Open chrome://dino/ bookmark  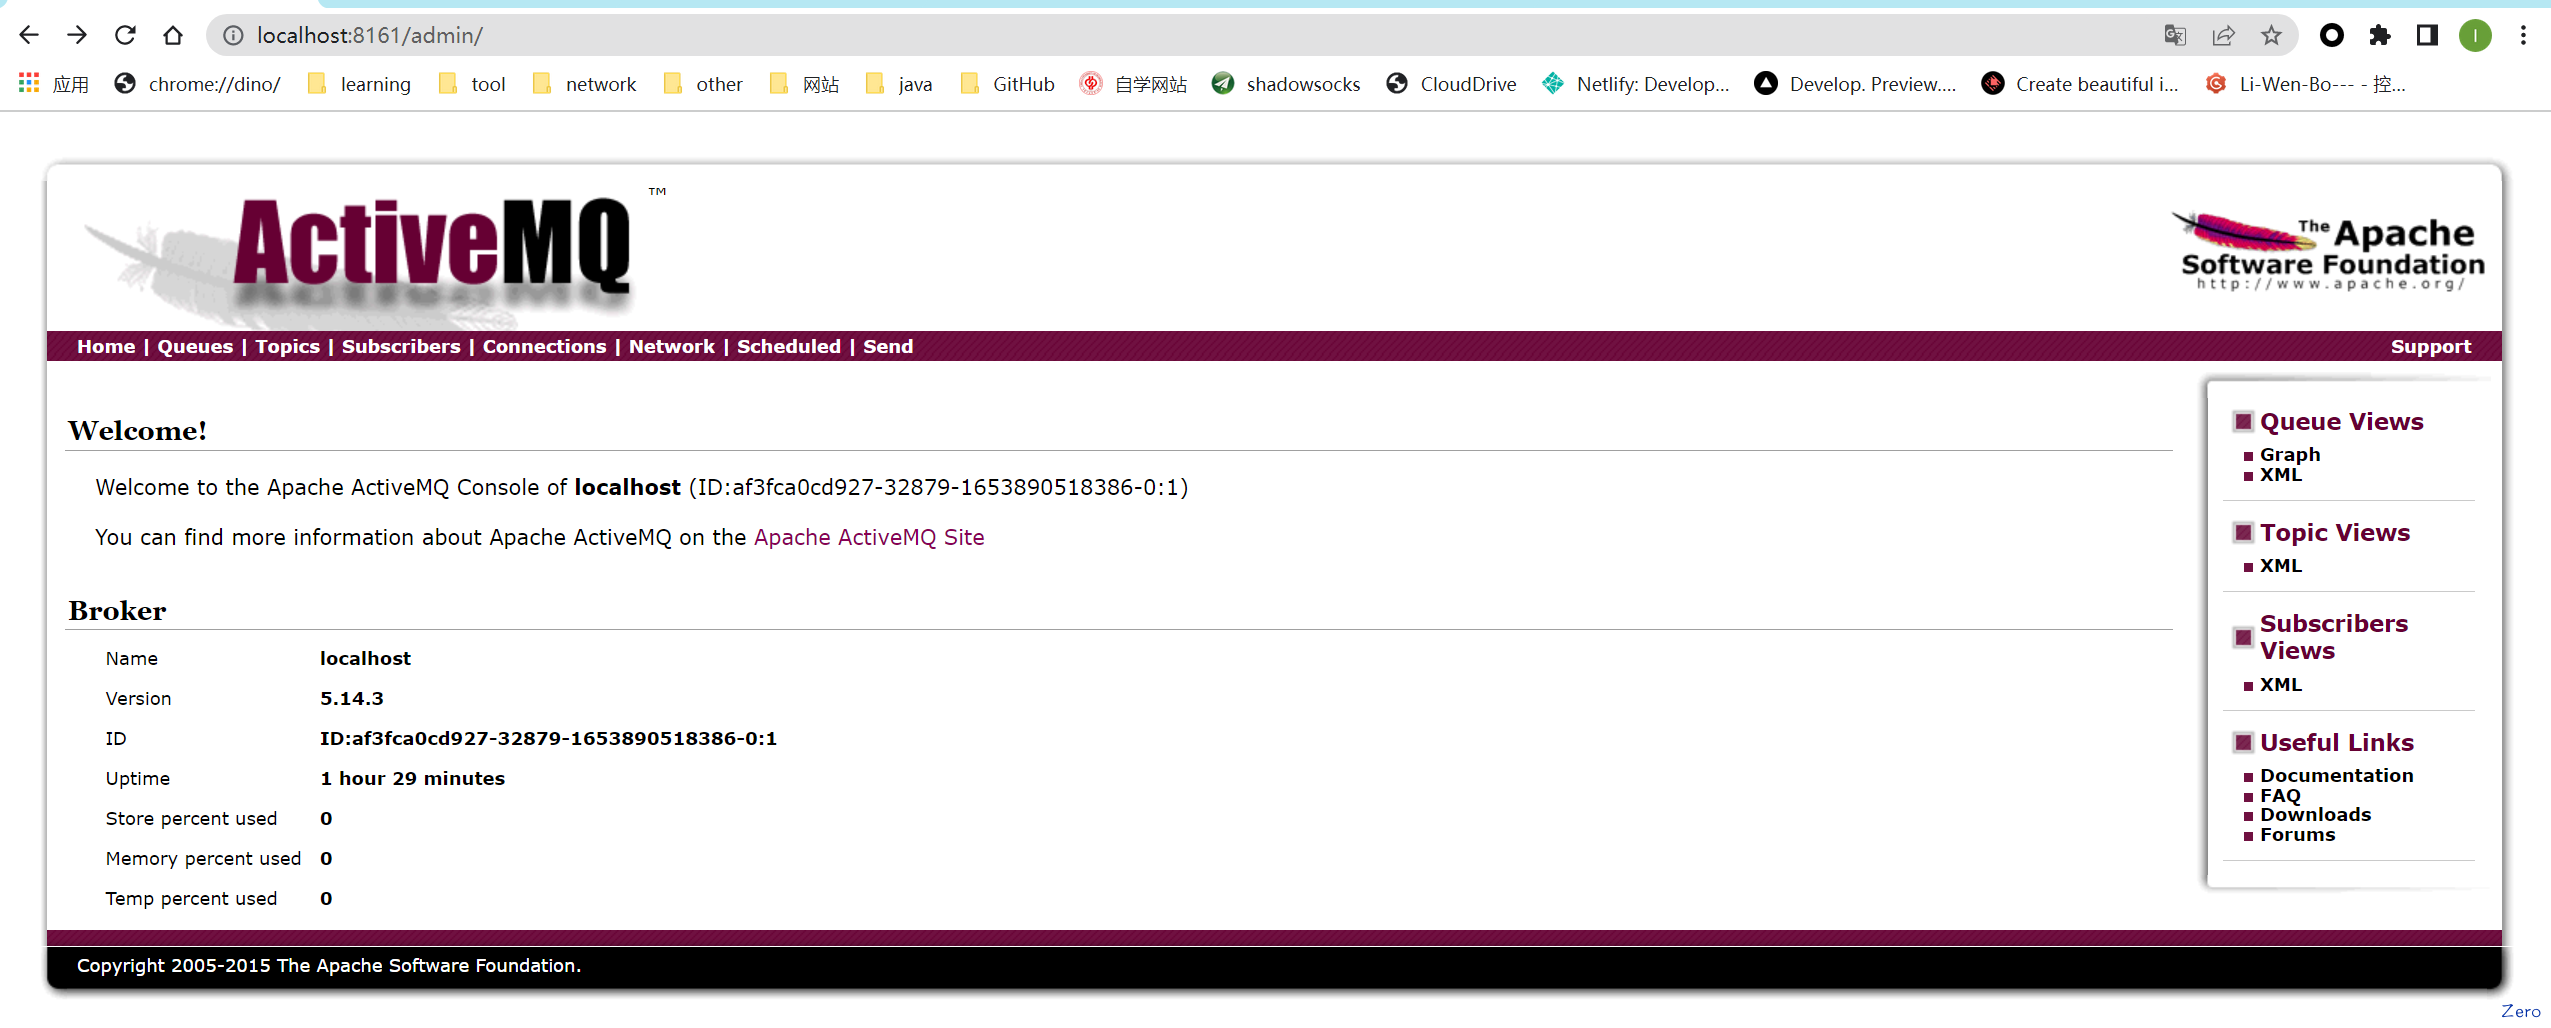tap(197, 84)
